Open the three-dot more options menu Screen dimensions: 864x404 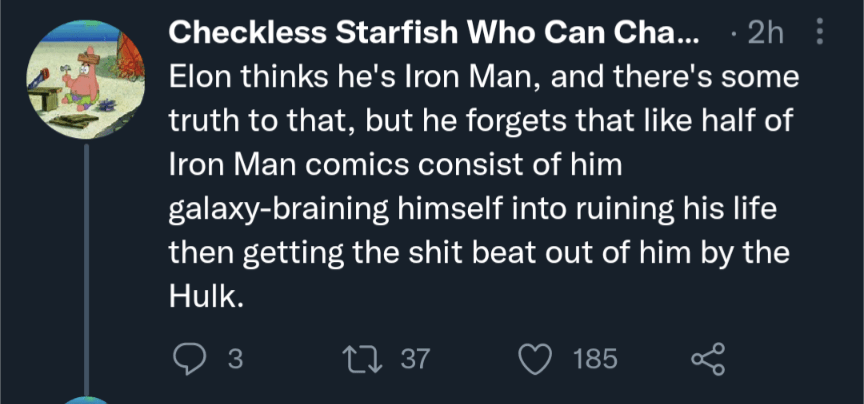(x=820, y=34)
